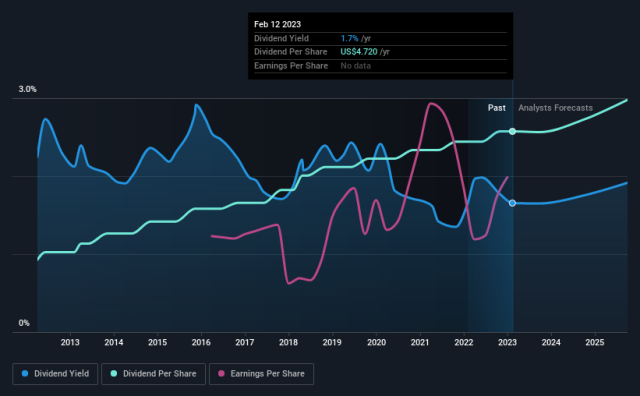Click the 2016 x-axis label
Viewport: 640px width, 396px height.
[201, 343]
